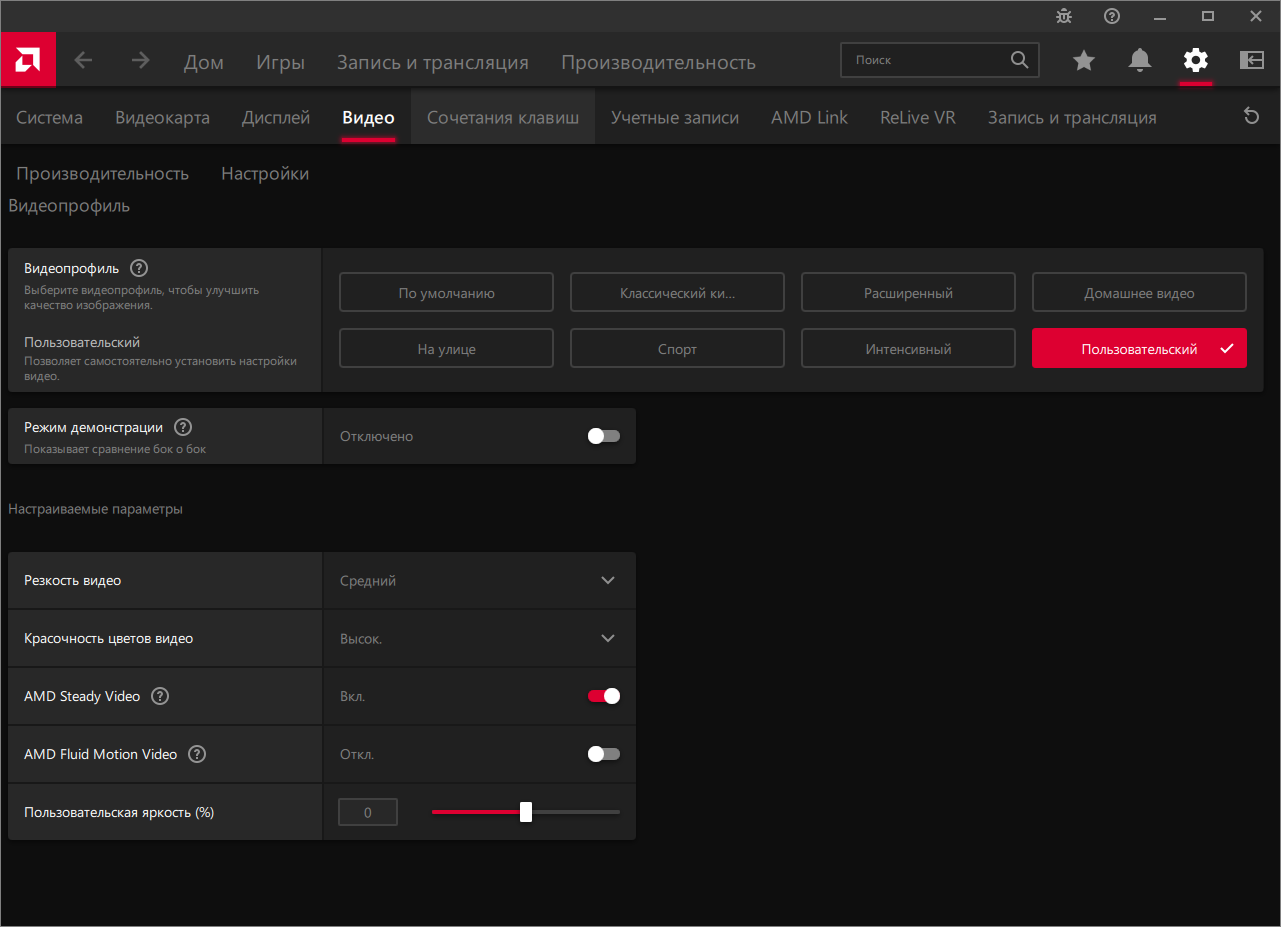
Task: Open Настройки sub-tab
Action: pyautogui.click(x=265, y=173)
